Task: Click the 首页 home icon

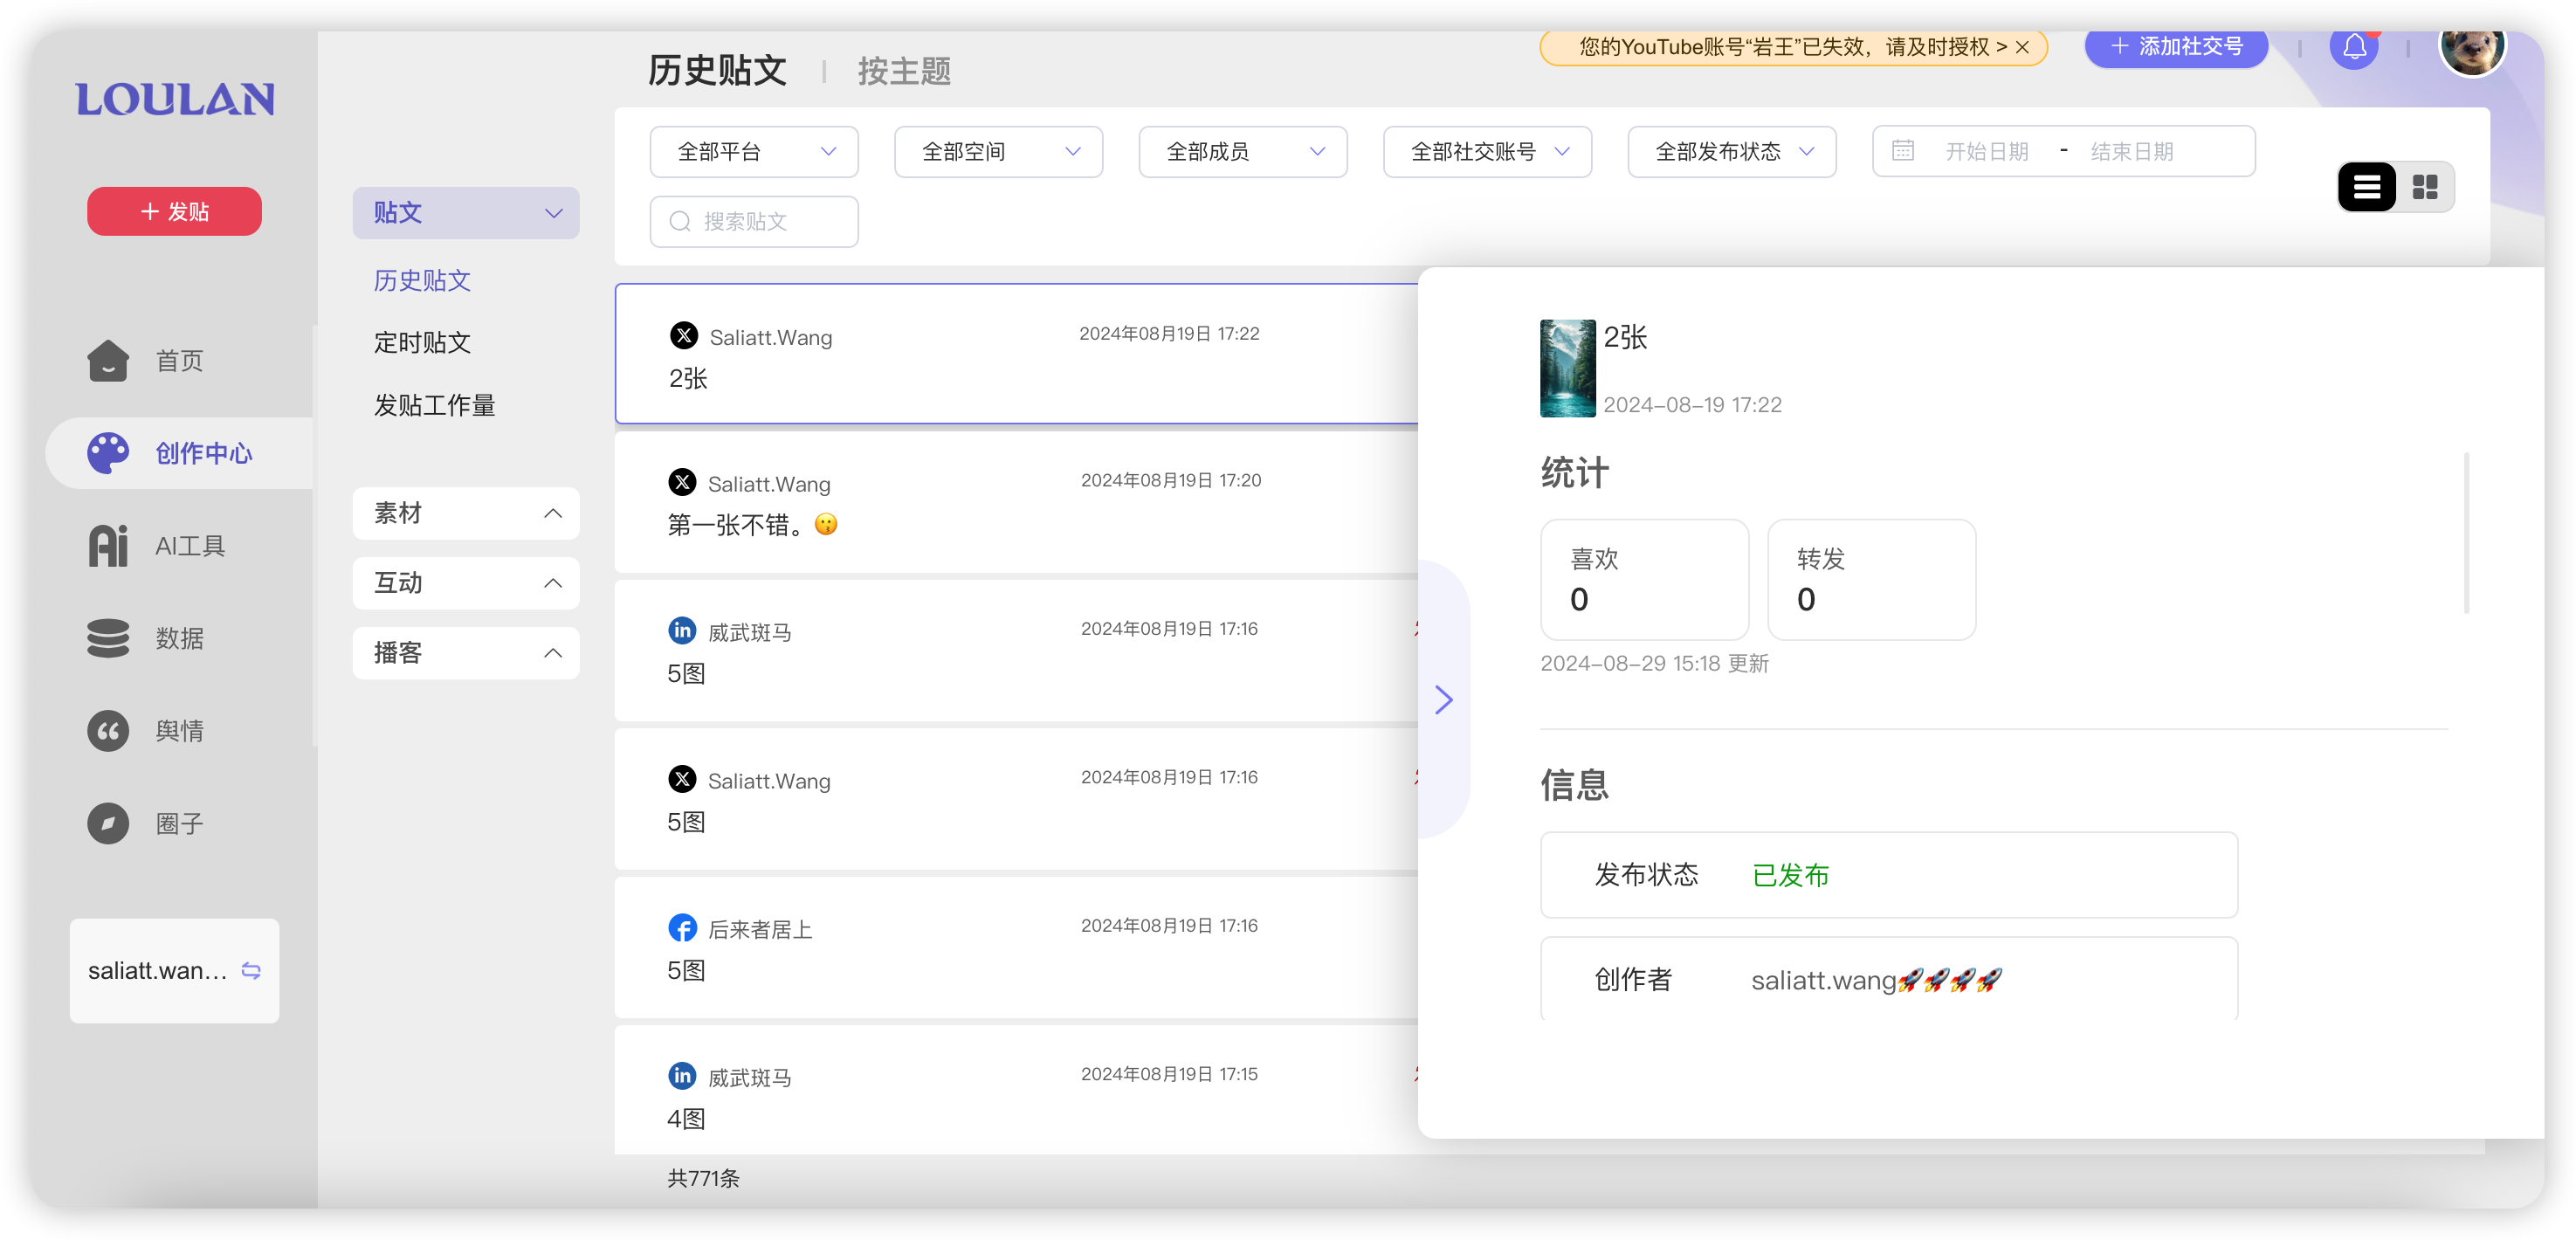Action: pyautogui.click(x=108, y=361)
